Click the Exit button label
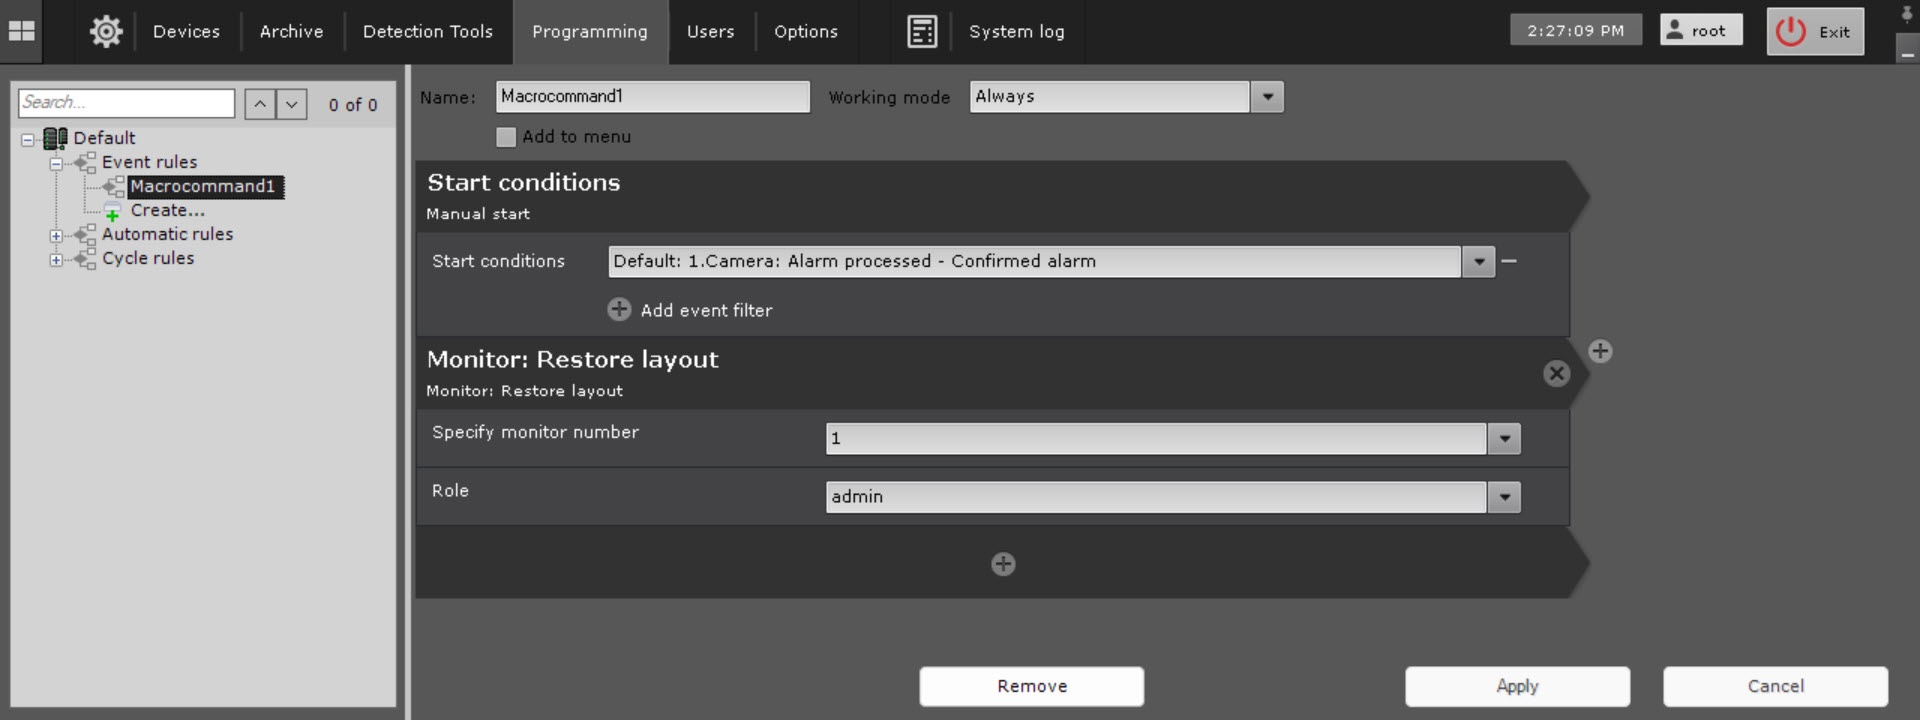The image size is (1920, 720). coord(1834,32)
